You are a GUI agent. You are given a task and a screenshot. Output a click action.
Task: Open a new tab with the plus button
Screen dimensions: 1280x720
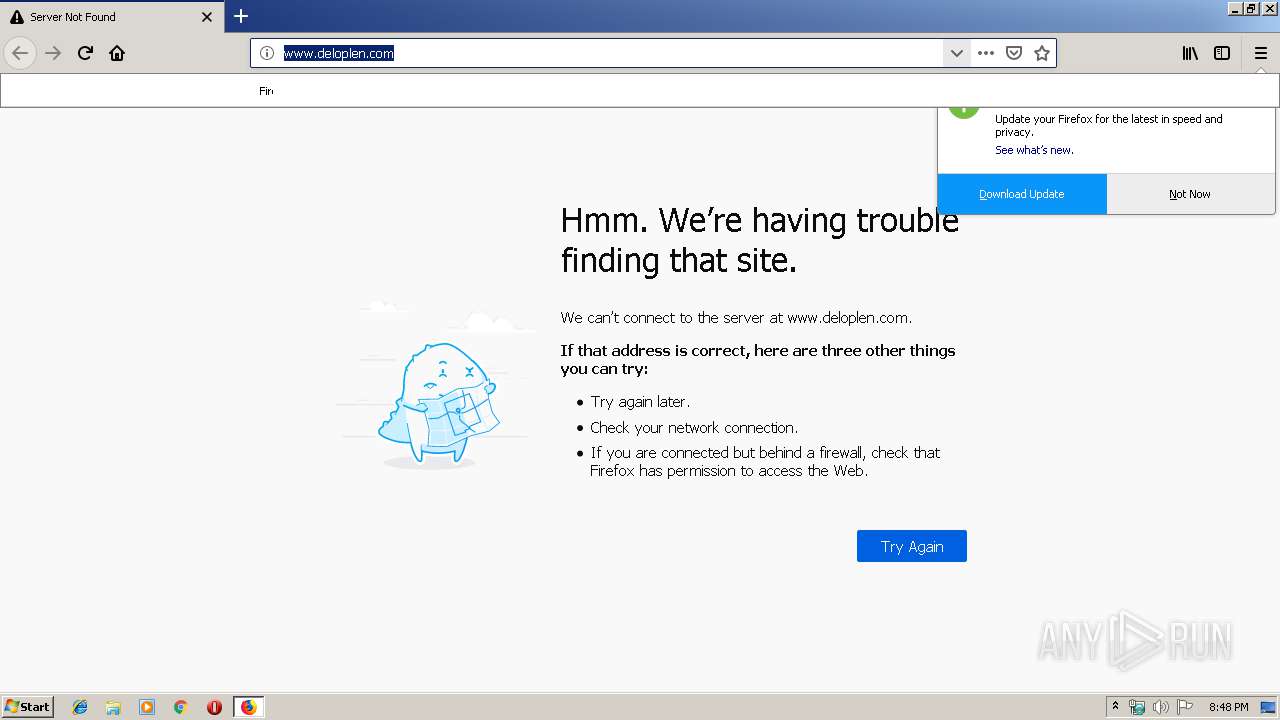coord(241,16)
